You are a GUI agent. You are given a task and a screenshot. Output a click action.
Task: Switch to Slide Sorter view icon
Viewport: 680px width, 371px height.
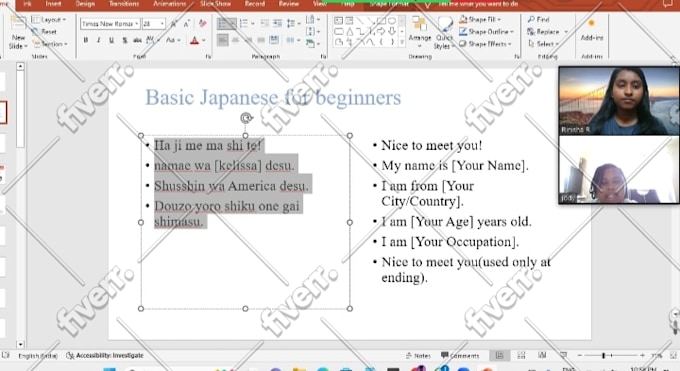(521, 355)
